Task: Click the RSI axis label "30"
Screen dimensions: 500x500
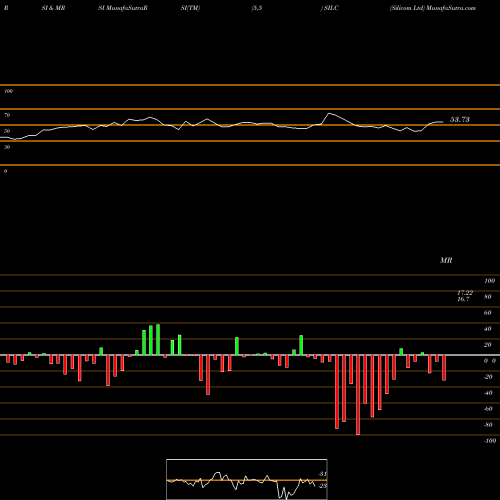Action: tap(7, 147)
